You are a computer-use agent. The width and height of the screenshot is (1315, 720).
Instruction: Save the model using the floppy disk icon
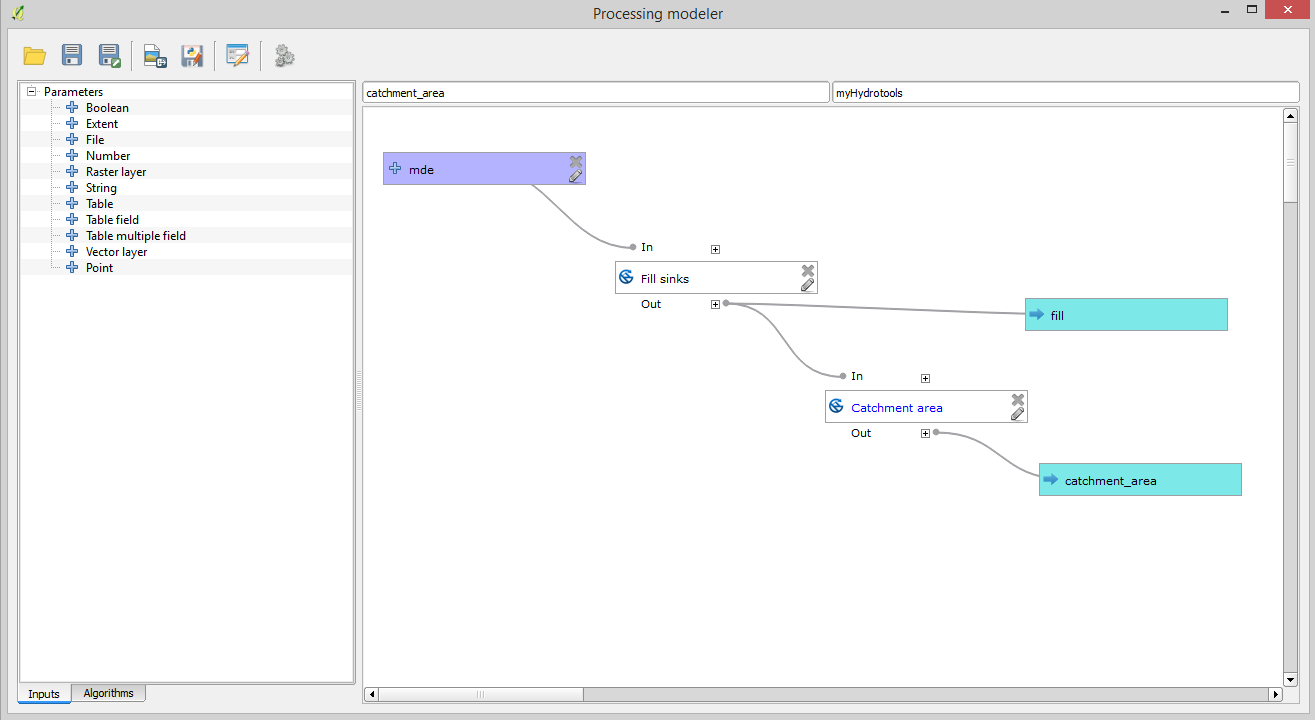(x=72, y=56)
